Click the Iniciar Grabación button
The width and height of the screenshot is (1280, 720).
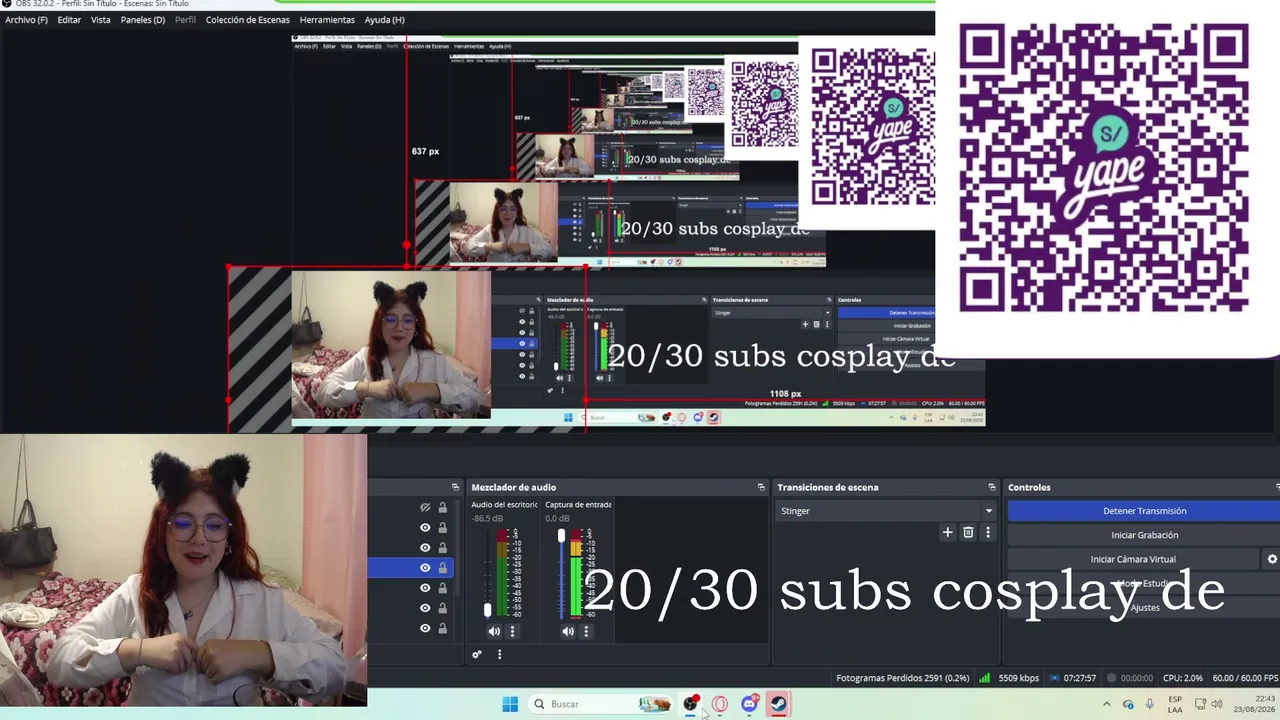coord(1144,535)
